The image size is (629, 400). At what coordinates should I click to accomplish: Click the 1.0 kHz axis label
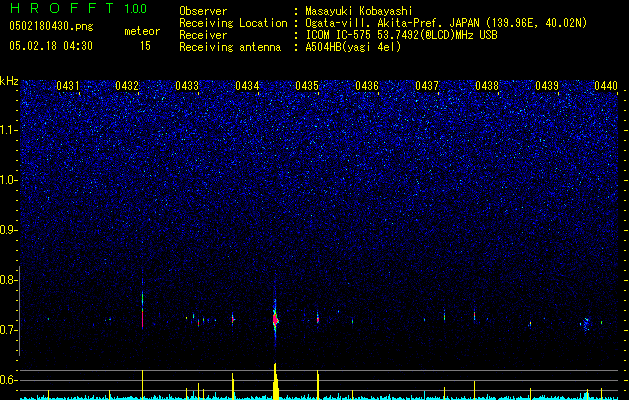pos(7,180)
